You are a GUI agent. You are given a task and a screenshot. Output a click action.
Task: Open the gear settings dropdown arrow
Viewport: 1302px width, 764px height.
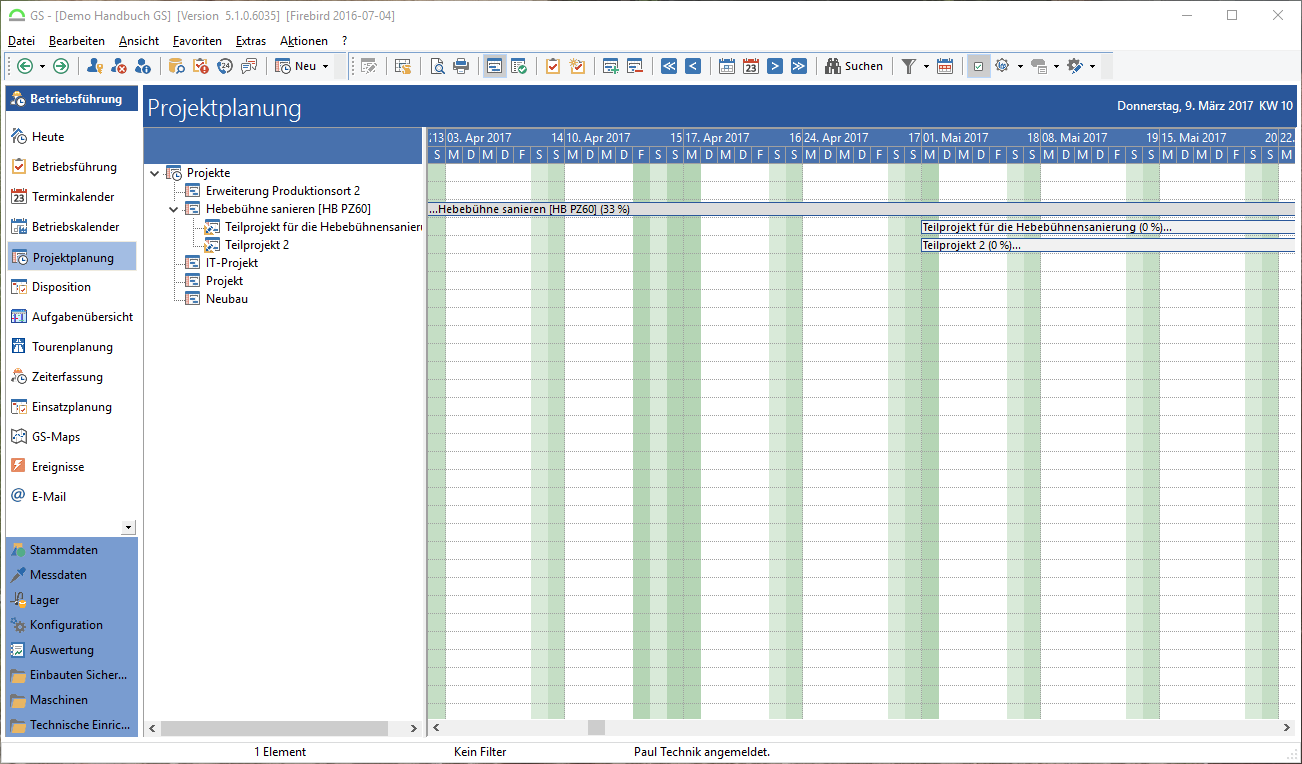click(1020, 66)
